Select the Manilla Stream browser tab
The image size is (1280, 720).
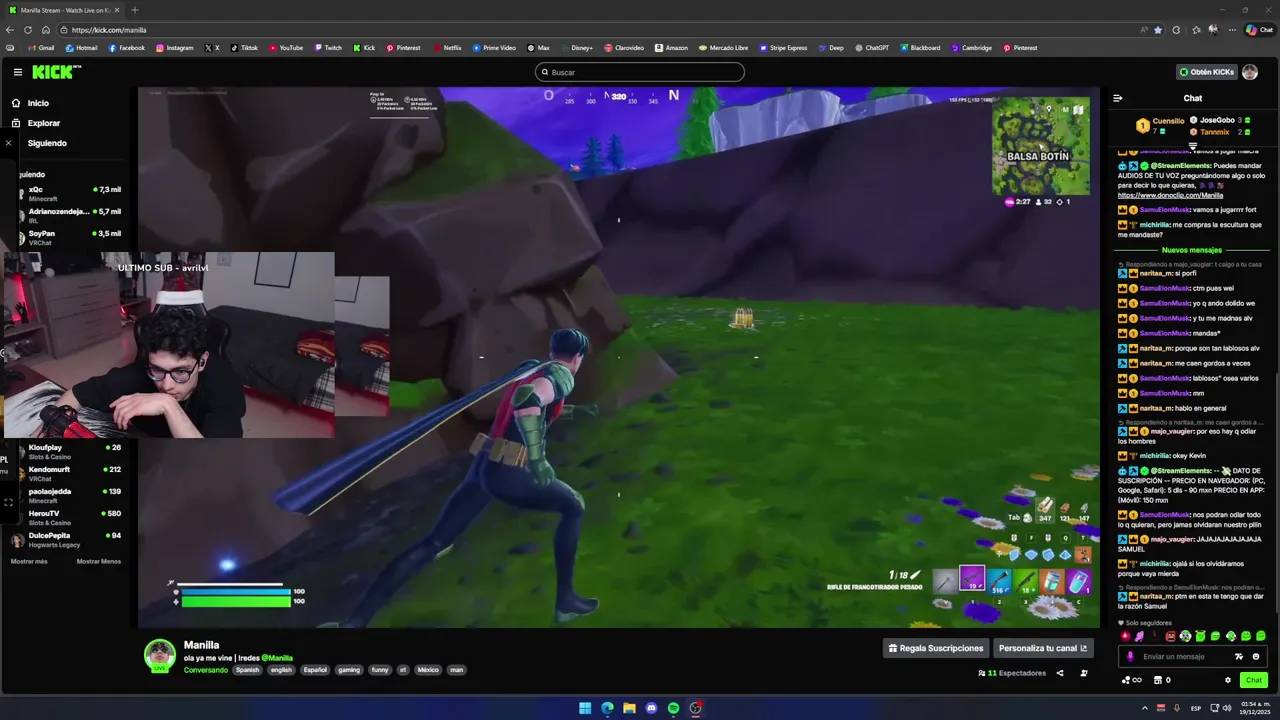point(65,10)
